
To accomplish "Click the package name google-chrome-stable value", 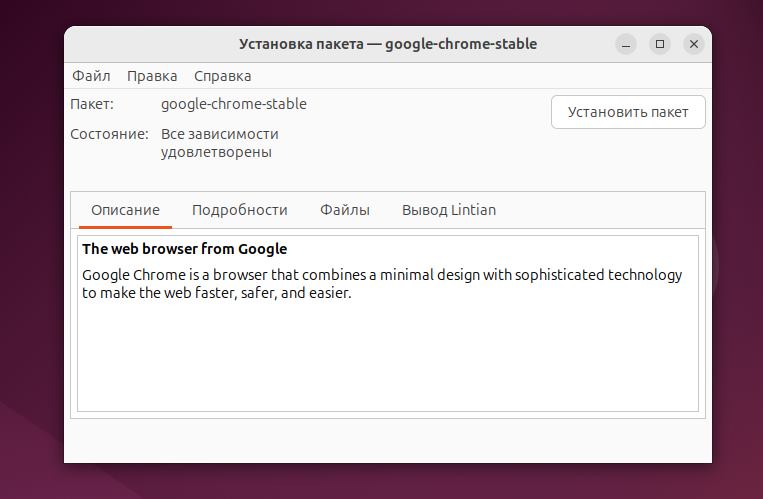I will 234,104.
